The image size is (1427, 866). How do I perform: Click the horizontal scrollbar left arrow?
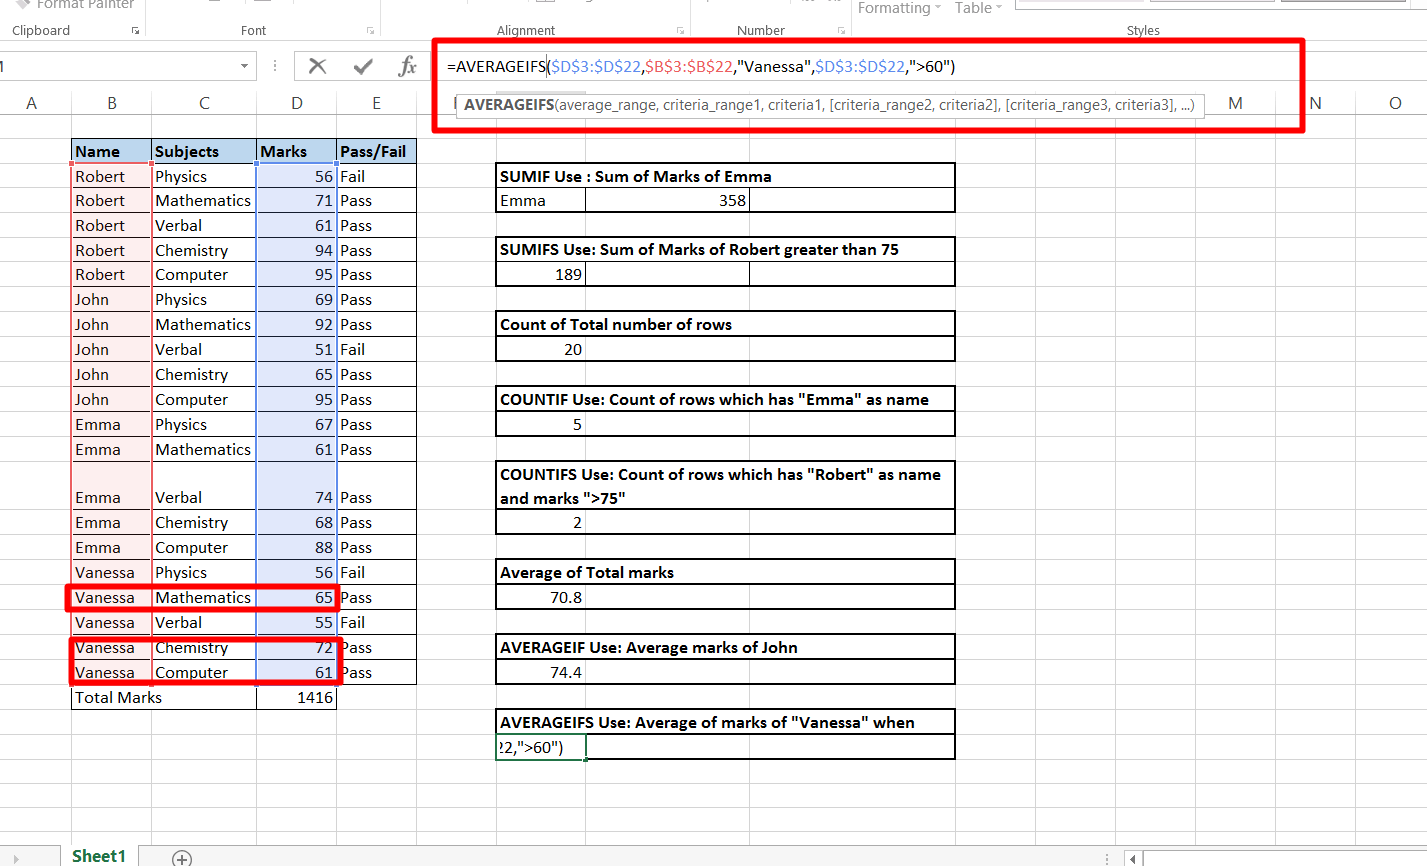(1132, 858)
